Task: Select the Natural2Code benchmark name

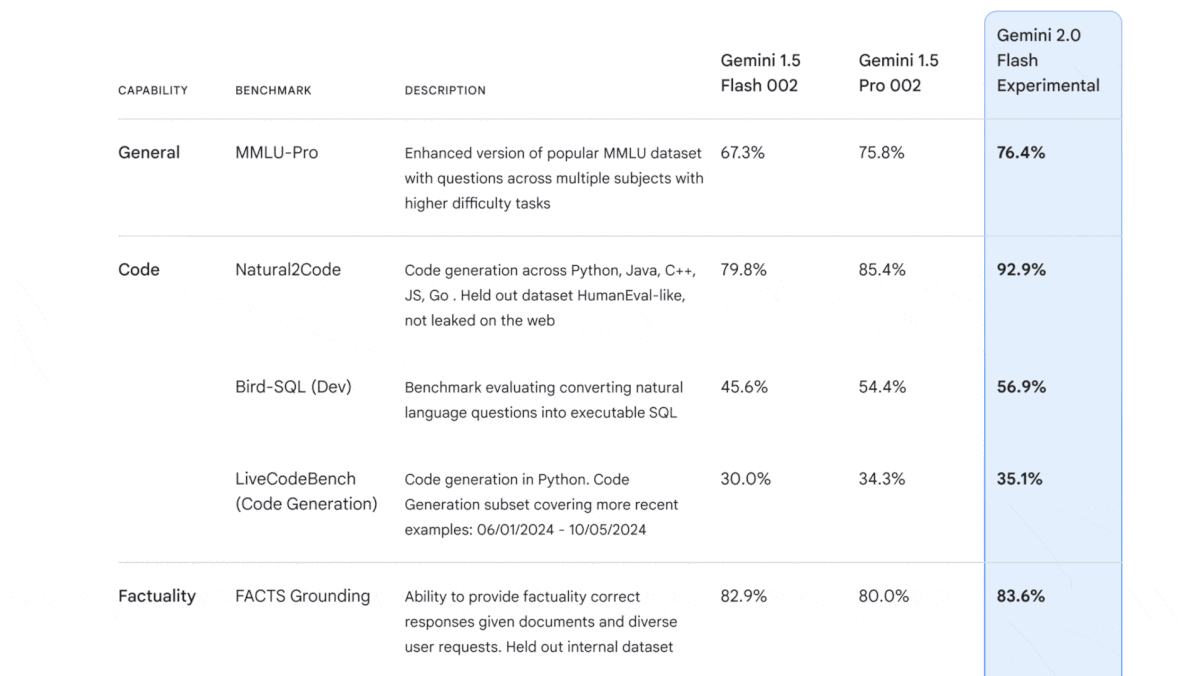Action: [x=288, y=270]
